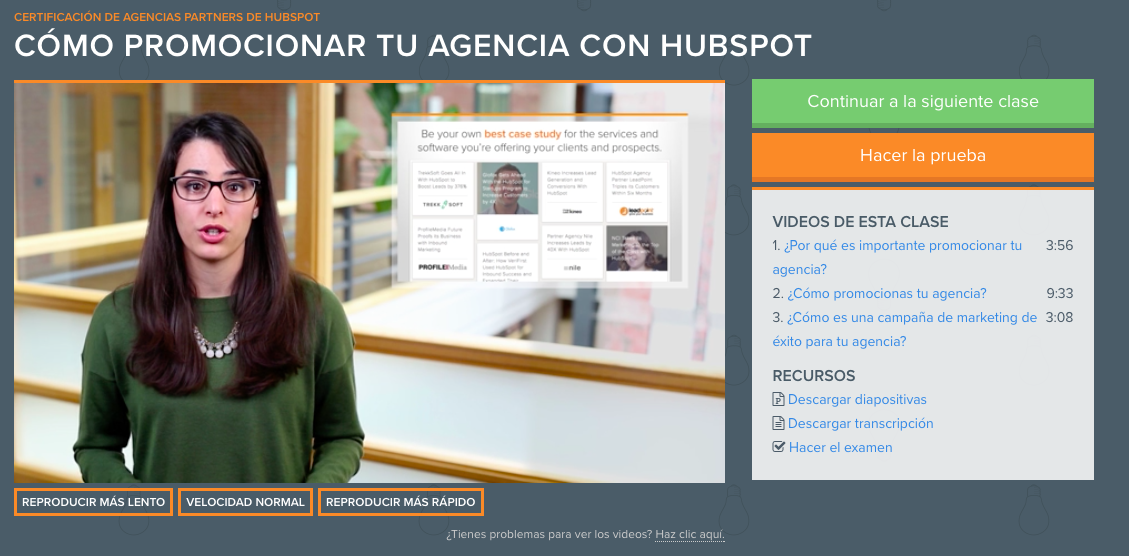Click the Recursos heading

click(x=814, y=376)
